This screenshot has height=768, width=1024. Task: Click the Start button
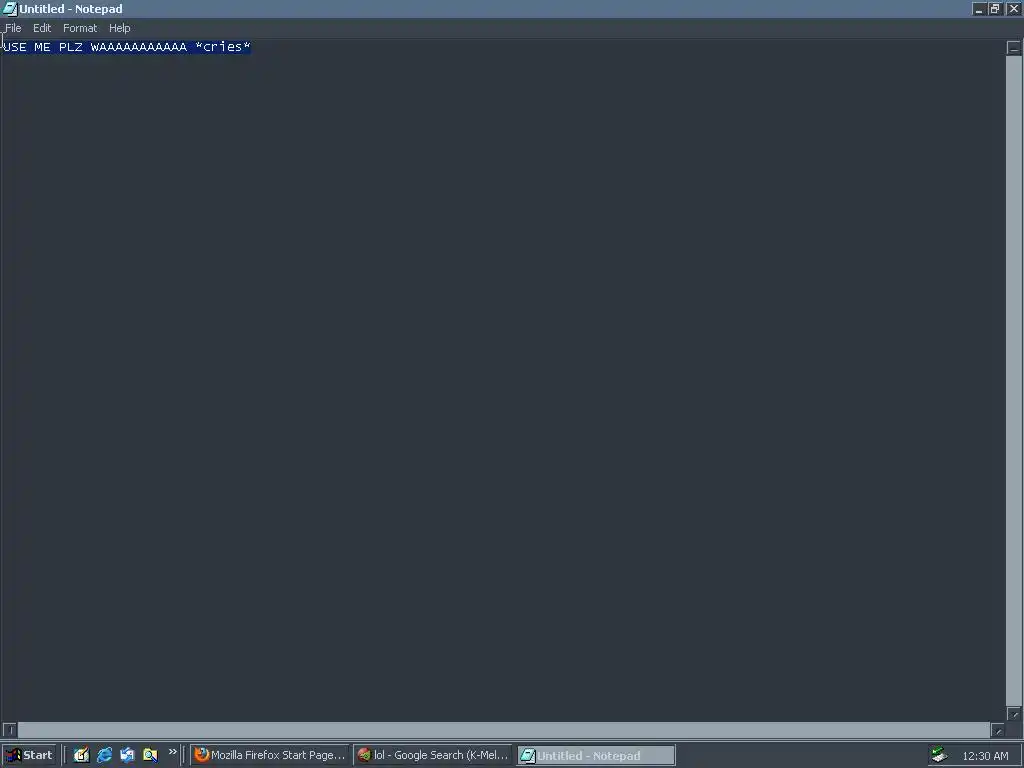(x=29, y=755)
